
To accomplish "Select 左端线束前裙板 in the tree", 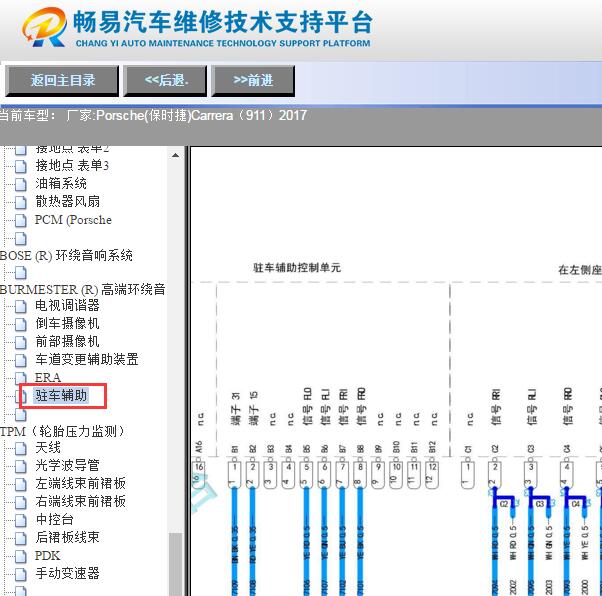I will coord(81,483).
